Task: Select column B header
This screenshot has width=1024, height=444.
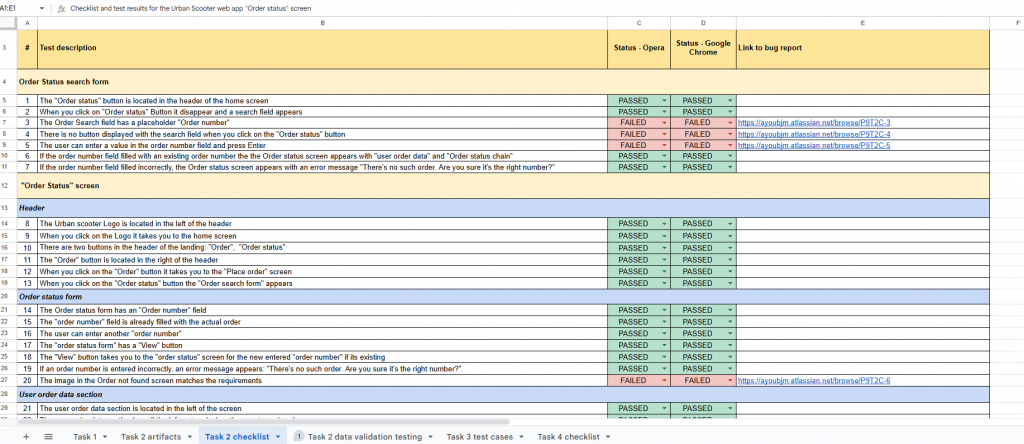Action: point(321,22)
